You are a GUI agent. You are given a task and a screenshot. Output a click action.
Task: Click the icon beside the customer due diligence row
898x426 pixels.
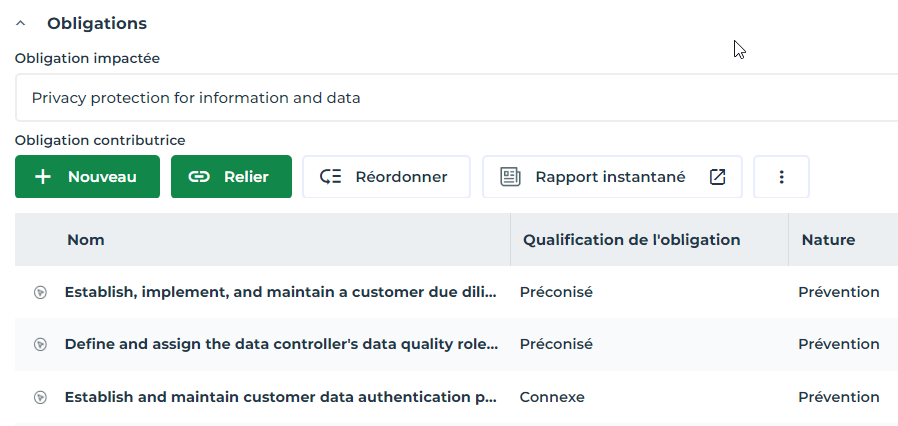tap(40, 292)
